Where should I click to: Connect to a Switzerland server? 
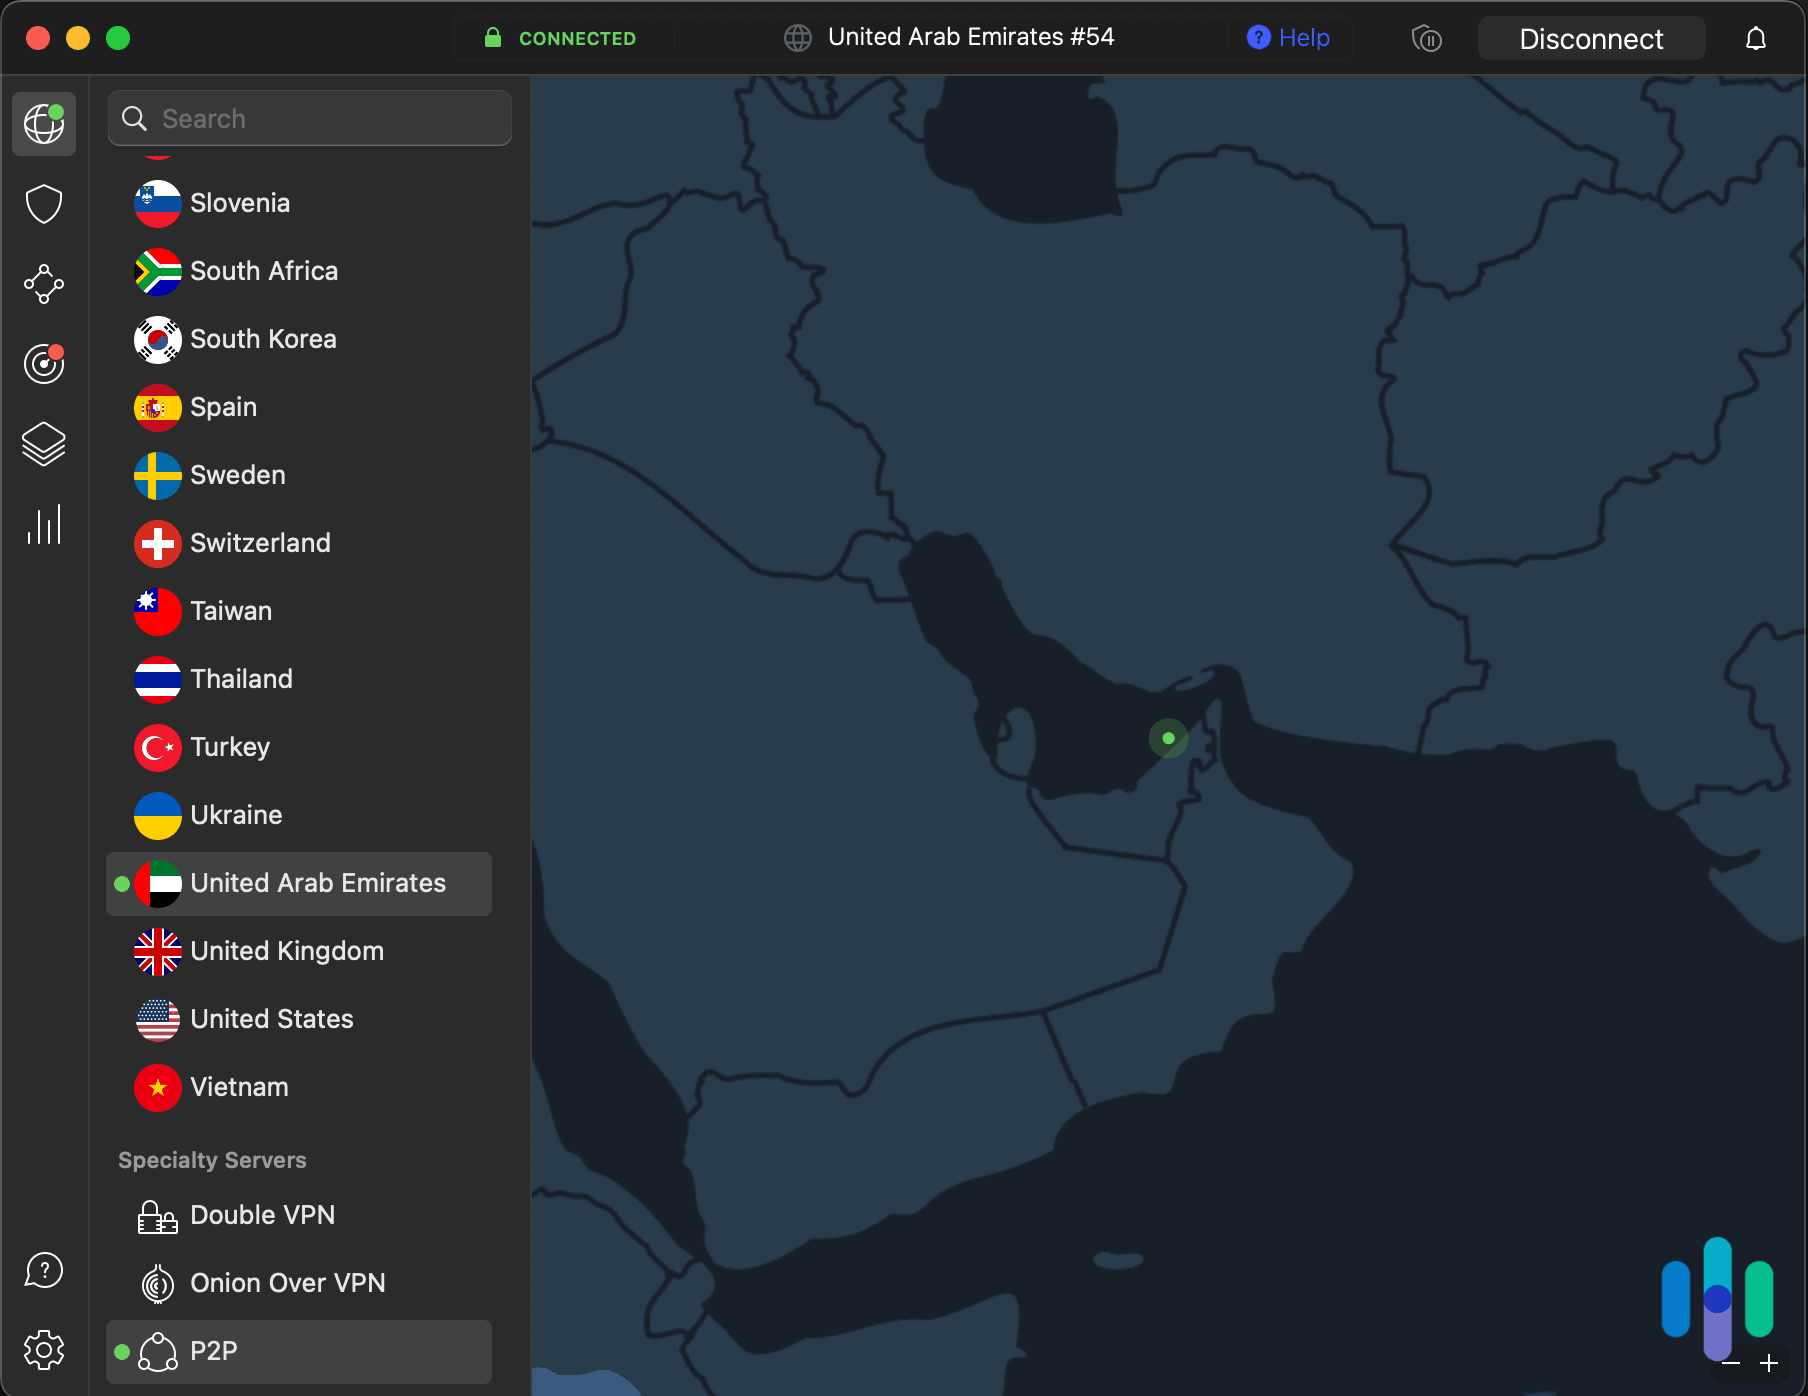[260, 543]
